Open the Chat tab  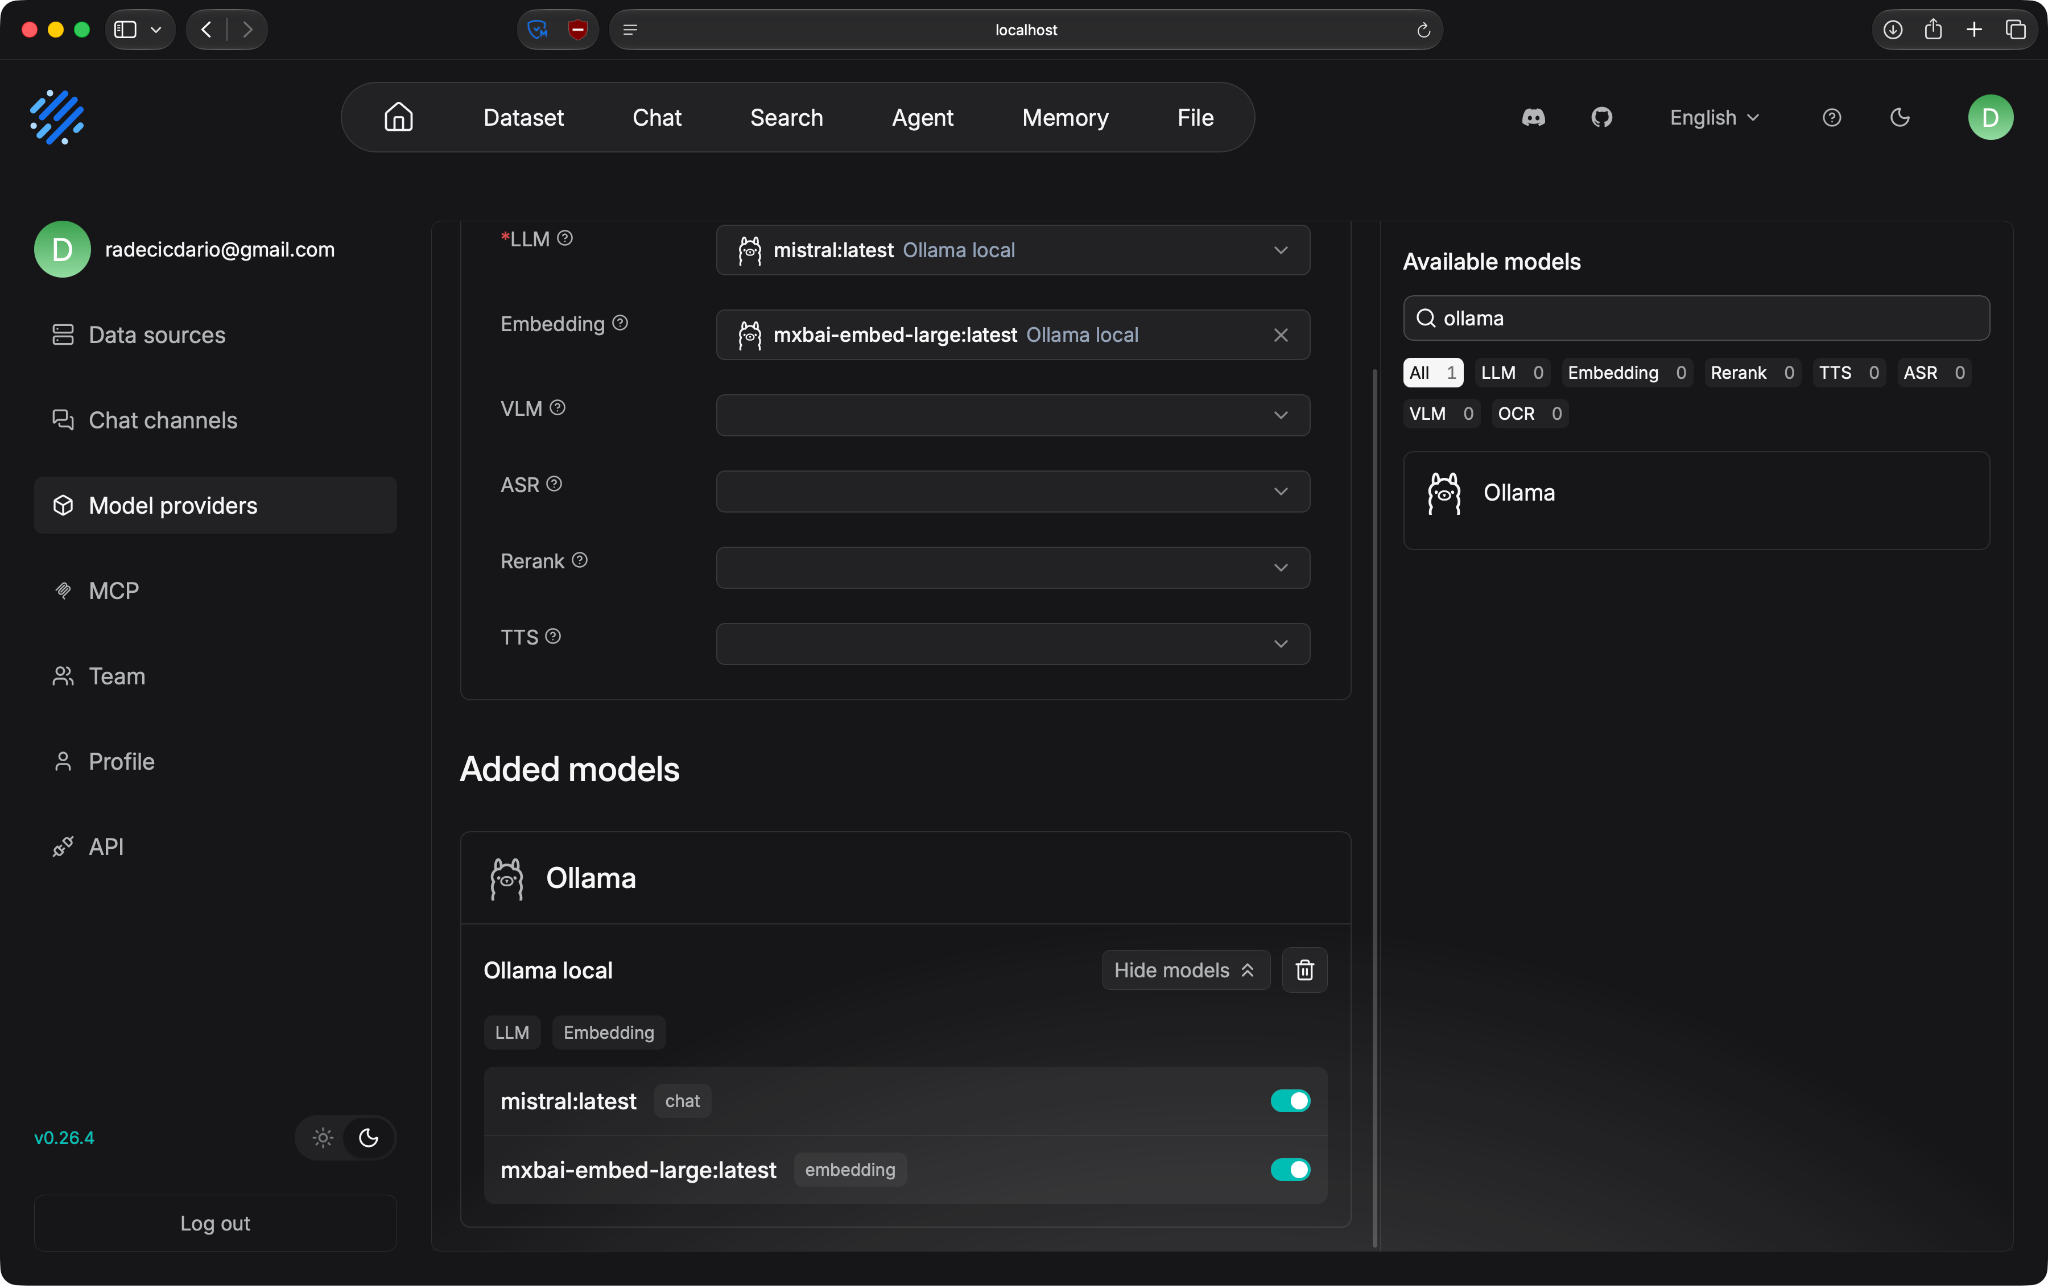657,117
